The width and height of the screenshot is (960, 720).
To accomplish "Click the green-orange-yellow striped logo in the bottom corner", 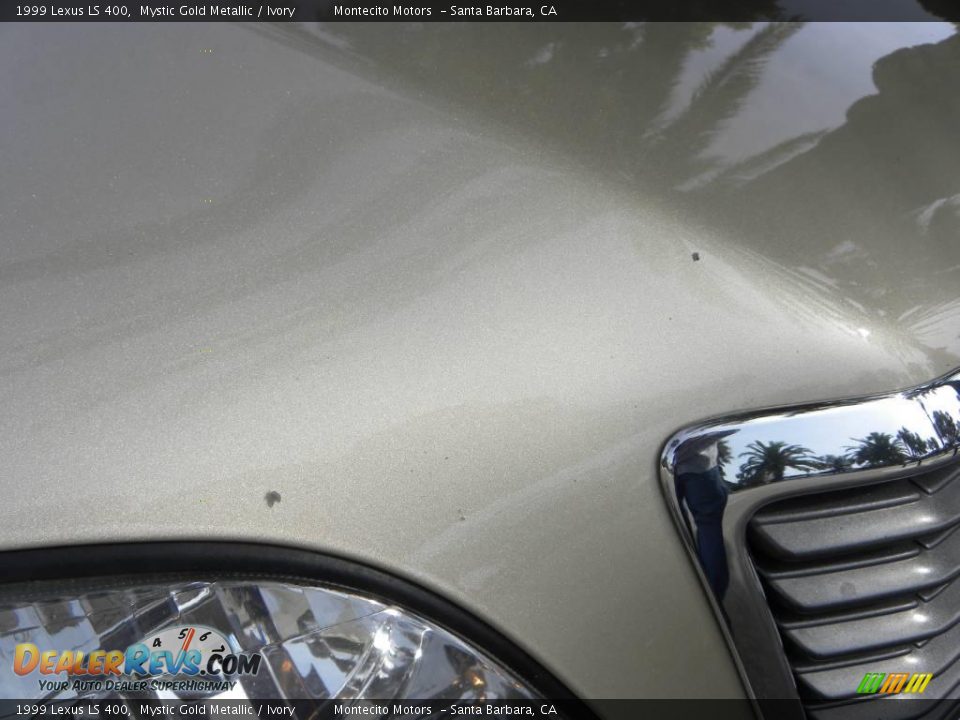I will tap(894, 683).
